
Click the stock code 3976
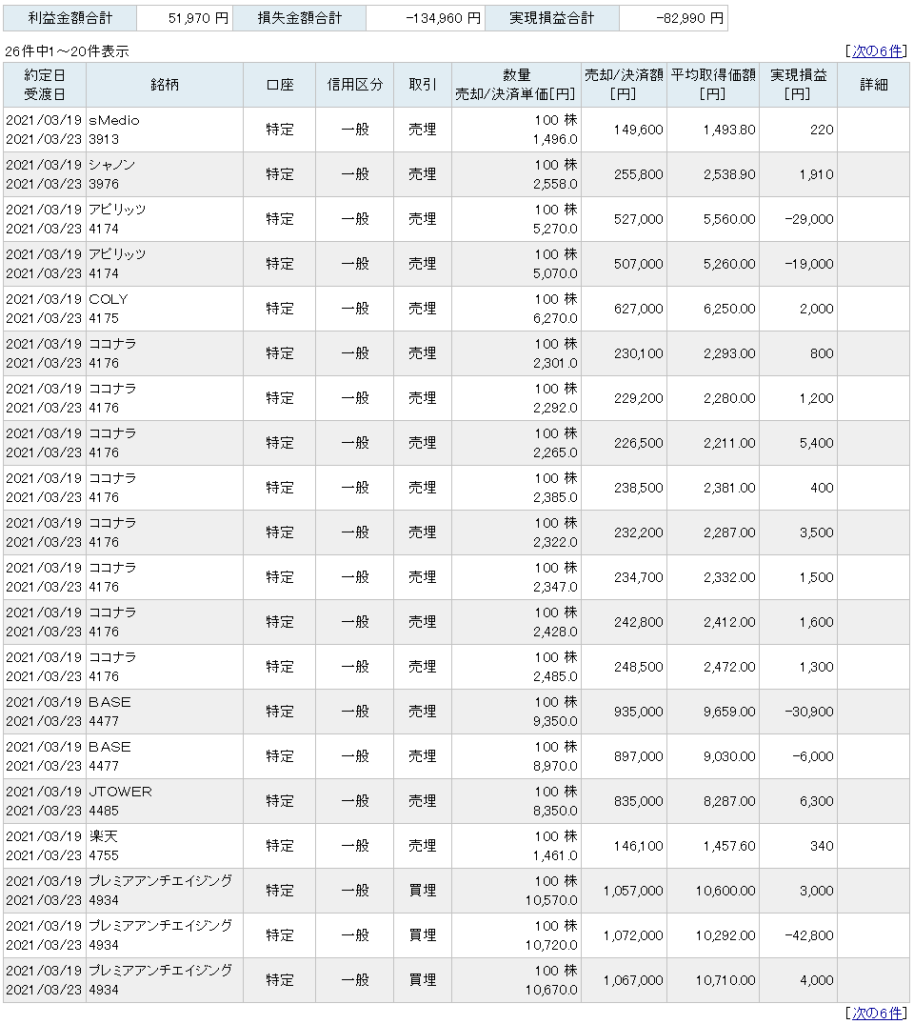click(x=104, y=184)
